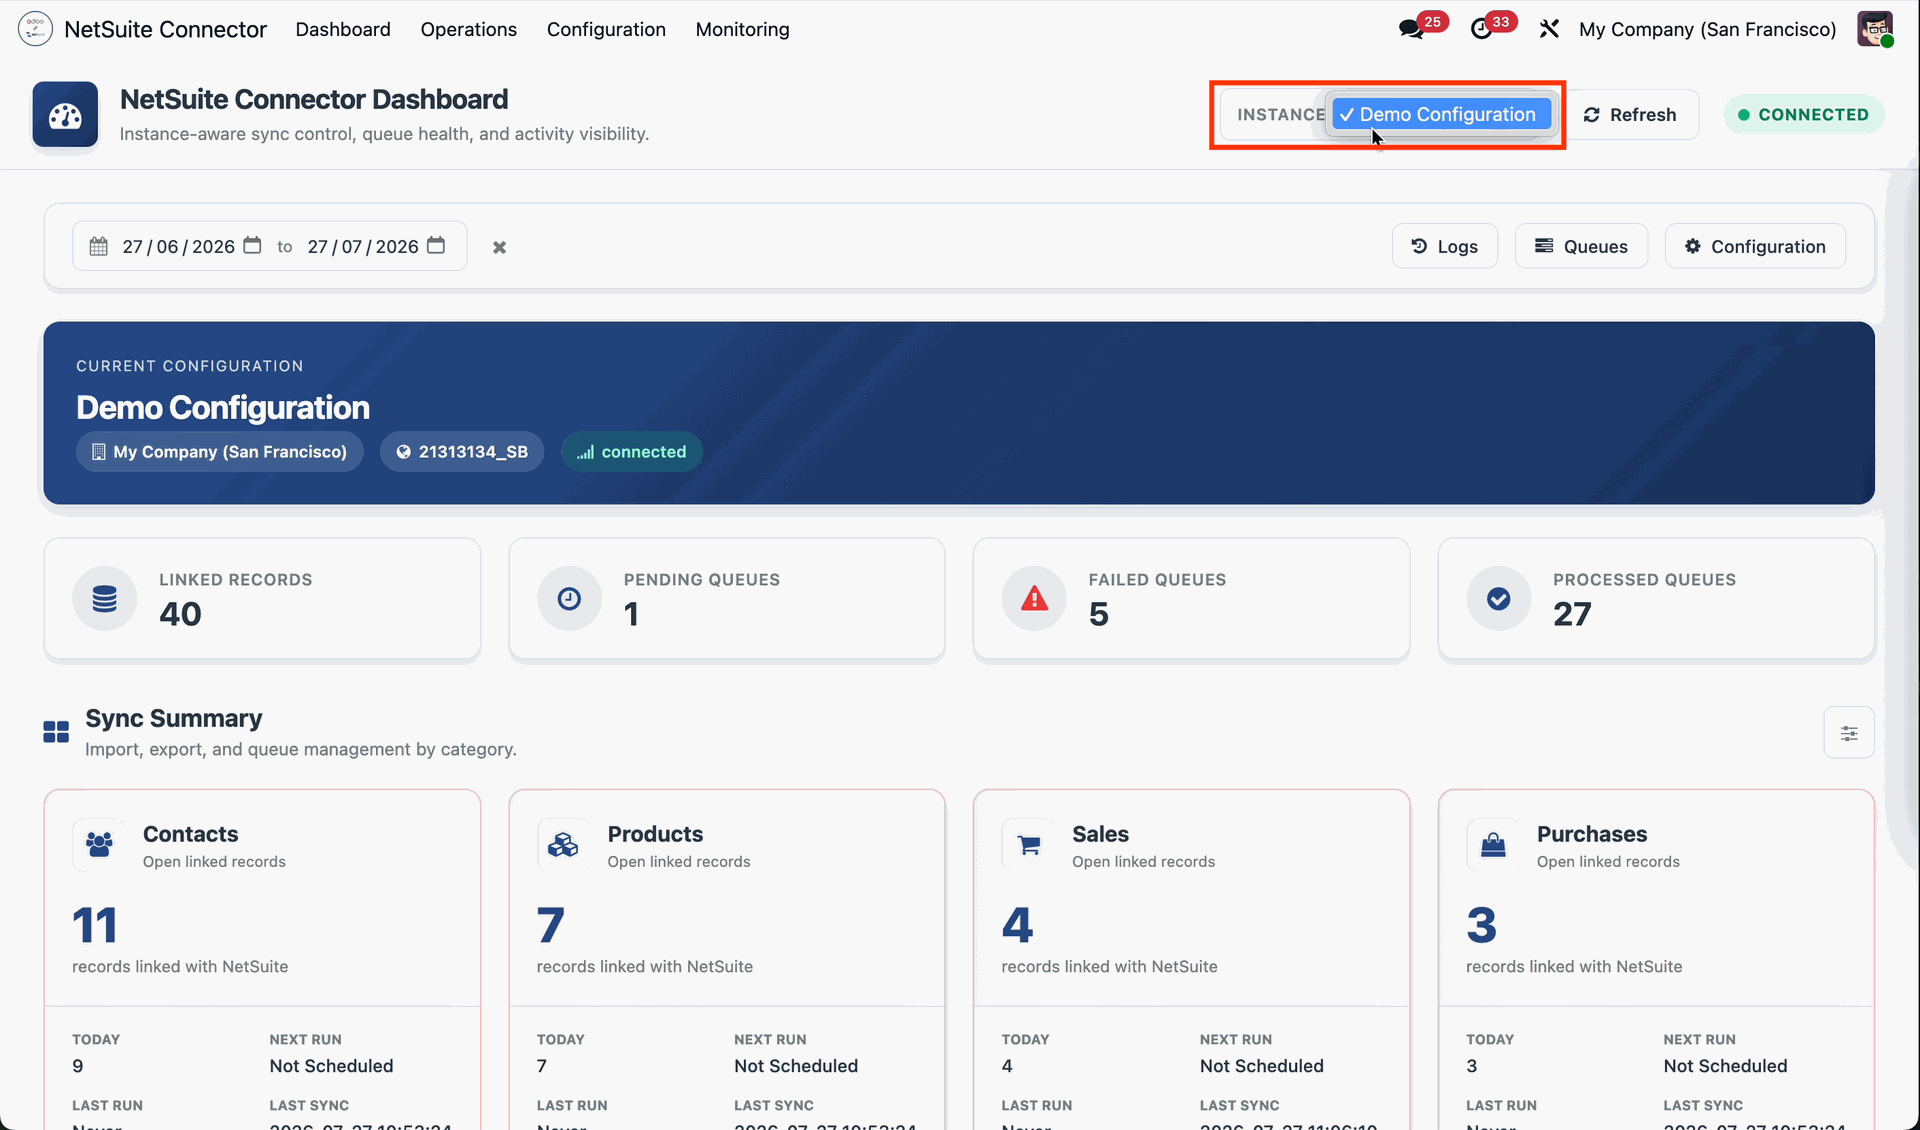1920x1130 pixels.
Task: Open the My Company (San Francisco) company switcher
Action: 1707,29
